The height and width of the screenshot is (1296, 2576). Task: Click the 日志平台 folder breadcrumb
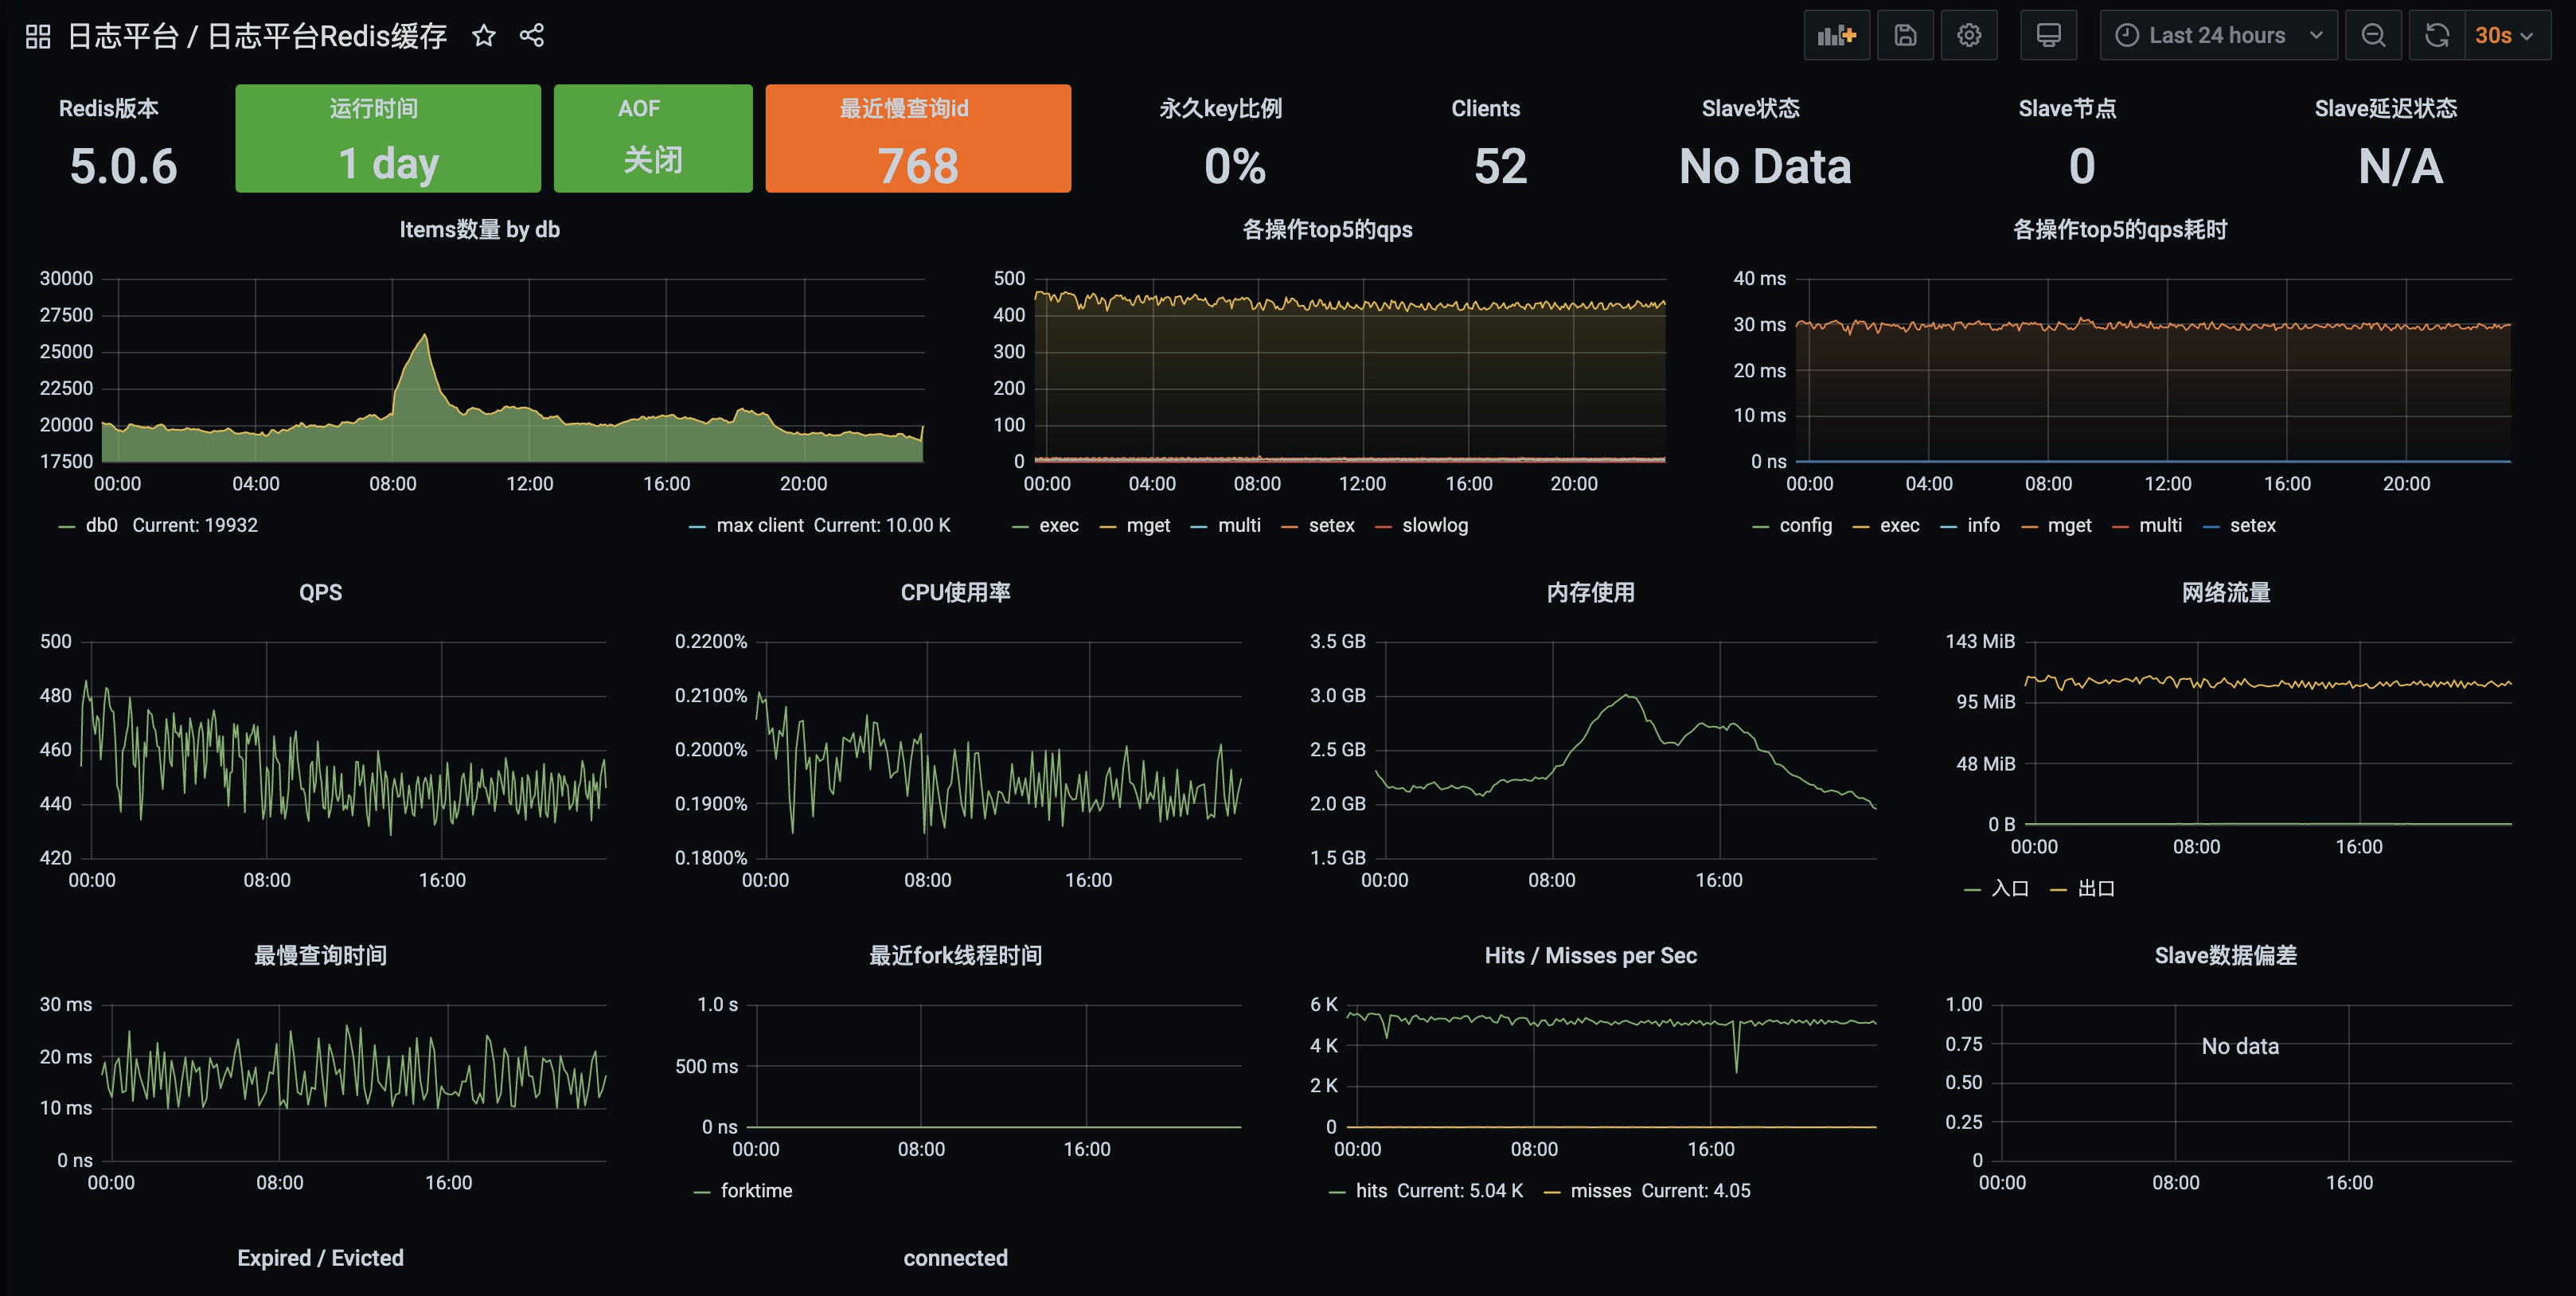coord(122,36)
